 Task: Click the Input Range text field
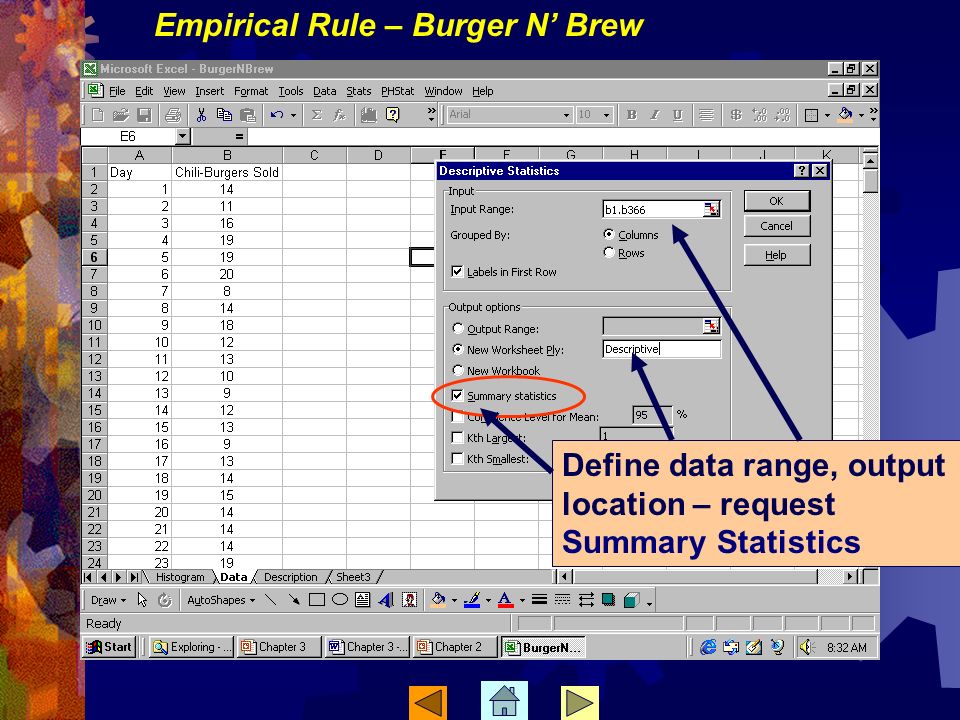point(653,209)
